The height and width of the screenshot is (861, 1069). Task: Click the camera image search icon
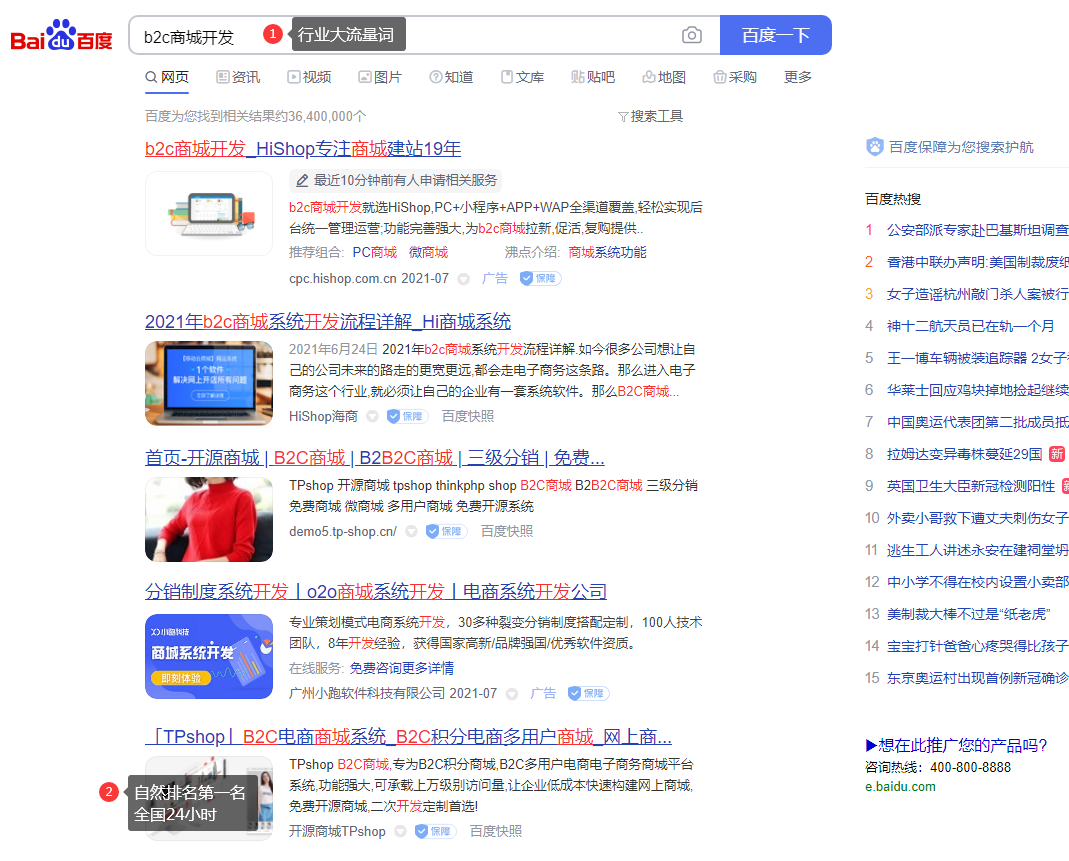tap(692, 36)
